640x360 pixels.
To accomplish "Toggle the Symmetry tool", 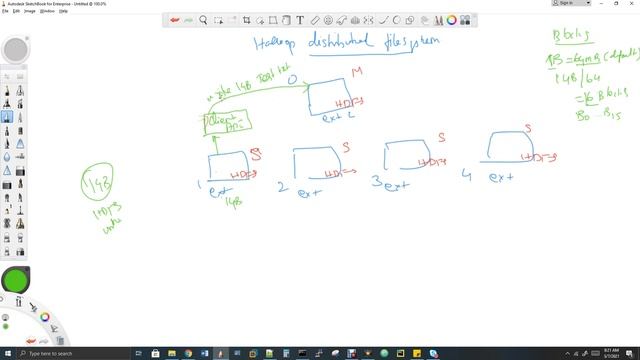I will coord(369,20).
